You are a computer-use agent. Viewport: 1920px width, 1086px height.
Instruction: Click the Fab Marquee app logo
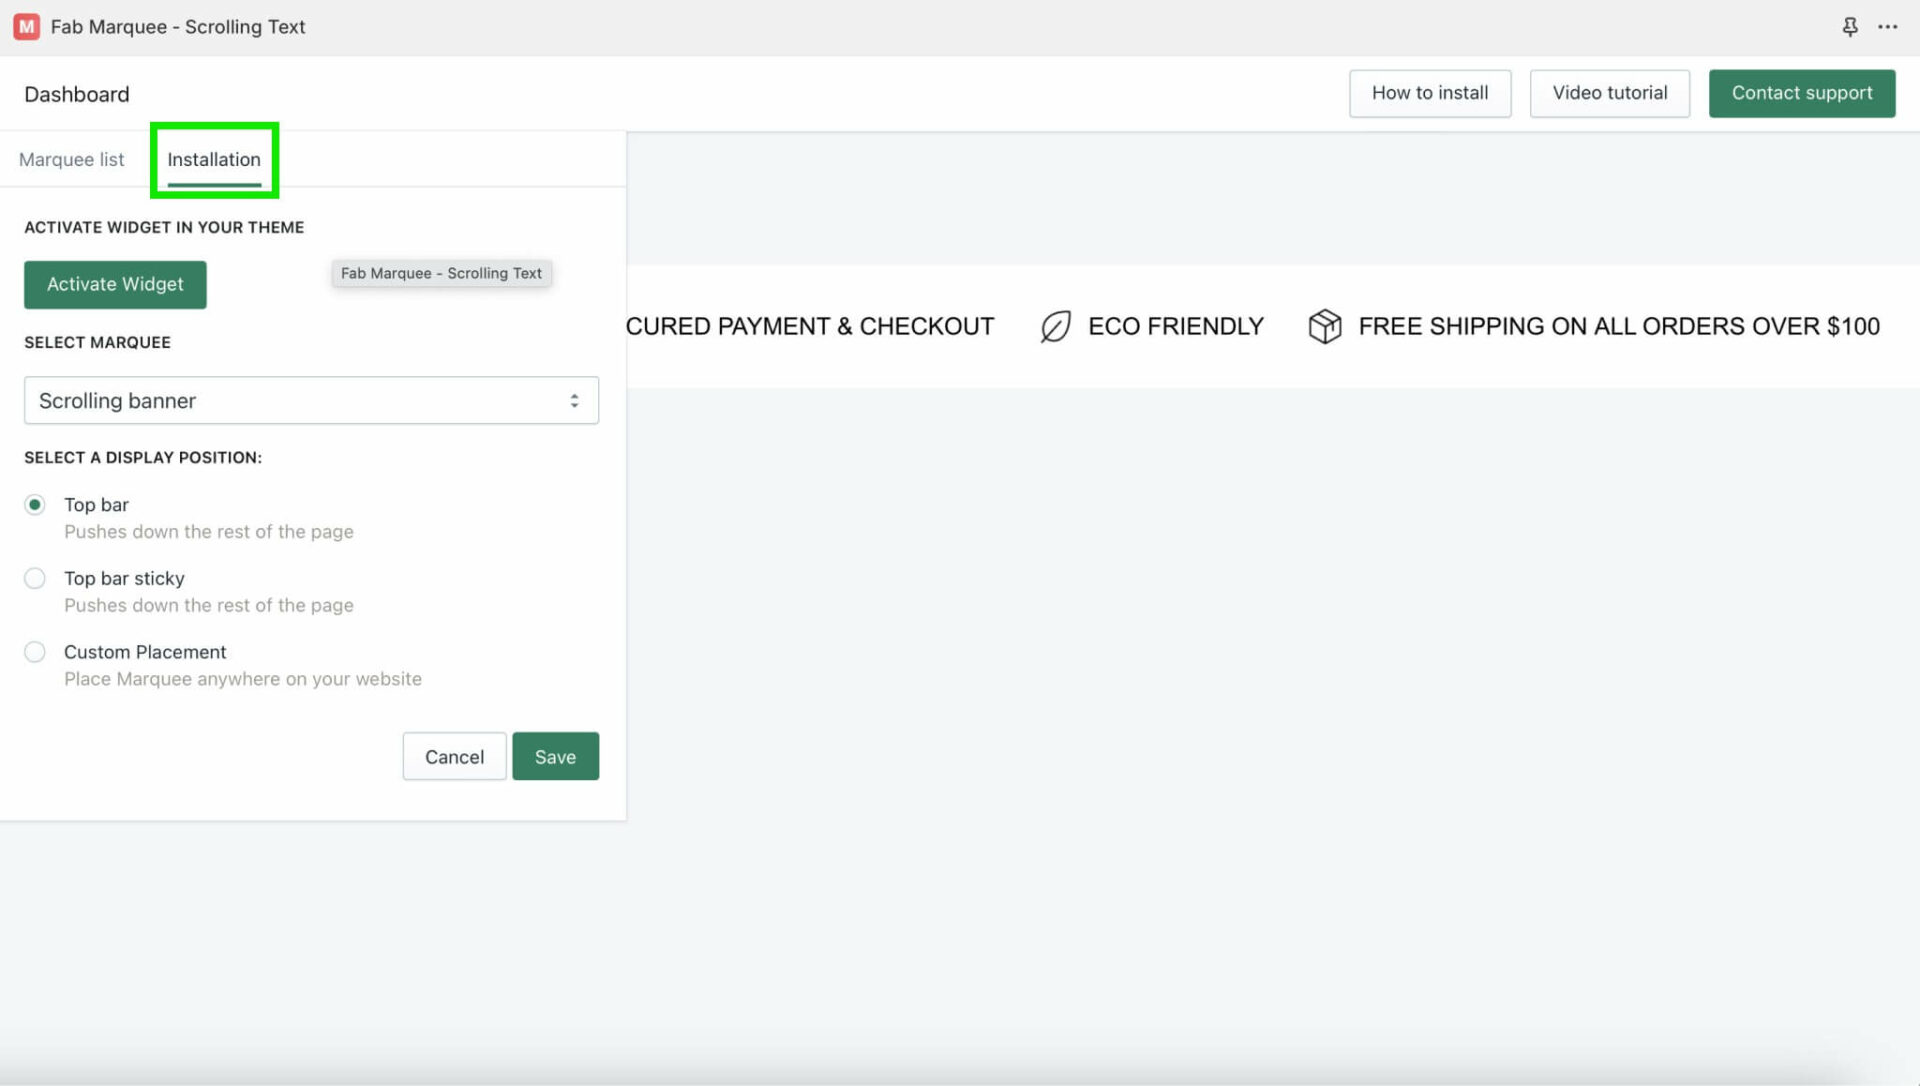pyautogui.click(x=25, y=26)
